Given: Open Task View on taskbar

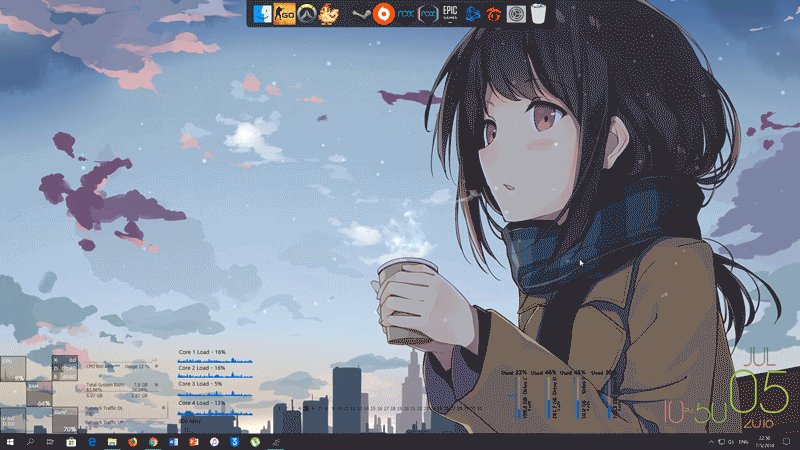Looking at the screenshot, I should click(x=50, y=442).
